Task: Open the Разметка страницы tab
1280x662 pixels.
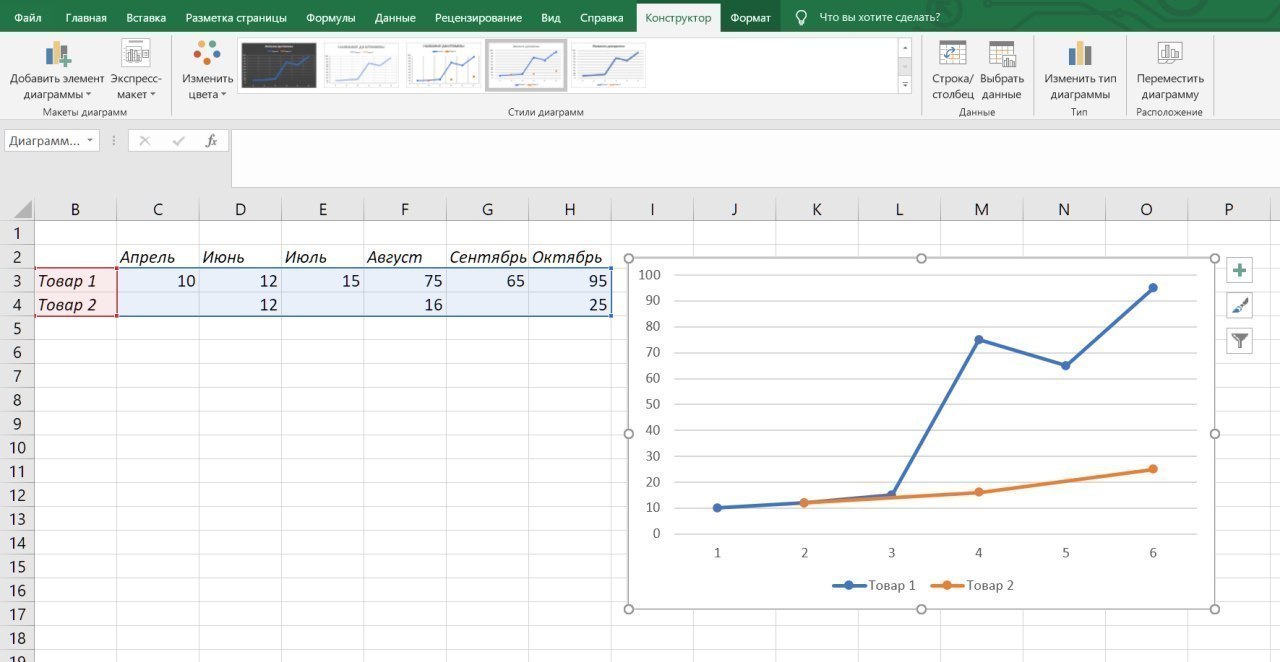Action: pyautogui.click(x=236, y=18)
